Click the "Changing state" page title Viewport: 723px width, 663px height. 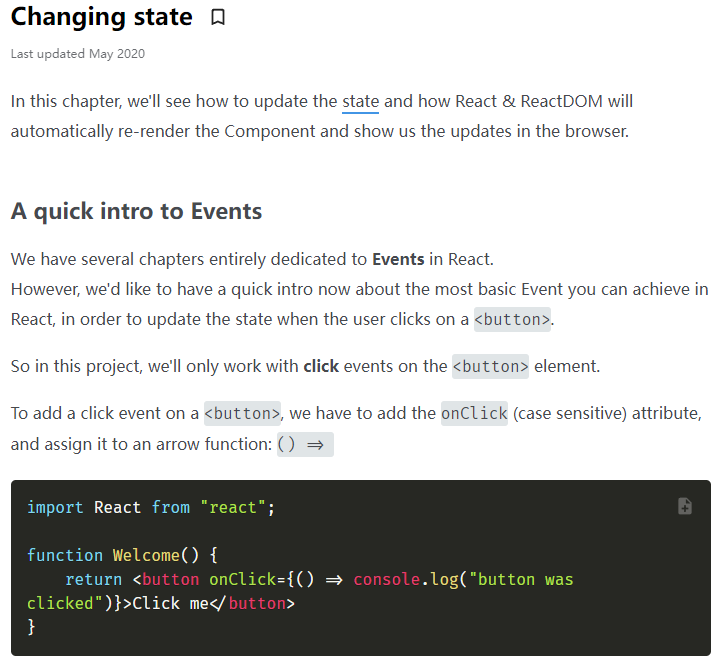click(101, 17)
